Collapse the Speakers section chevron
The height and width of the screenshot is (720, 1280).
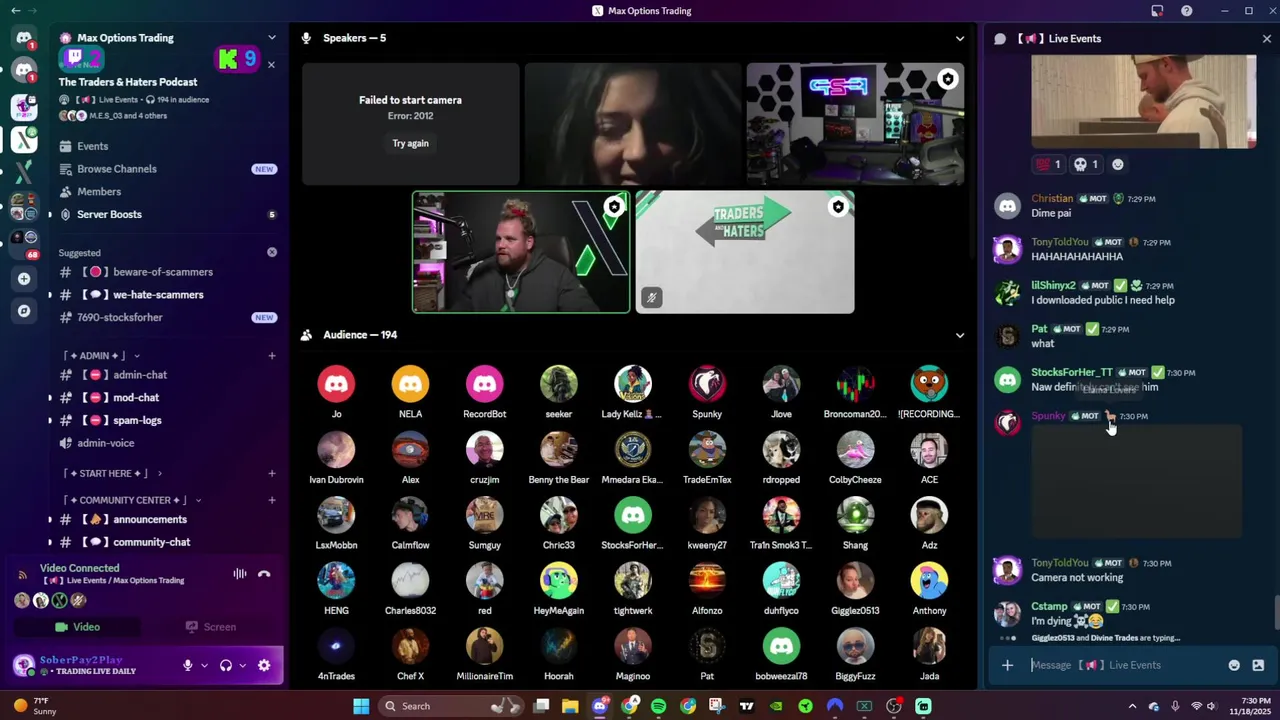(x=960, y=39)
